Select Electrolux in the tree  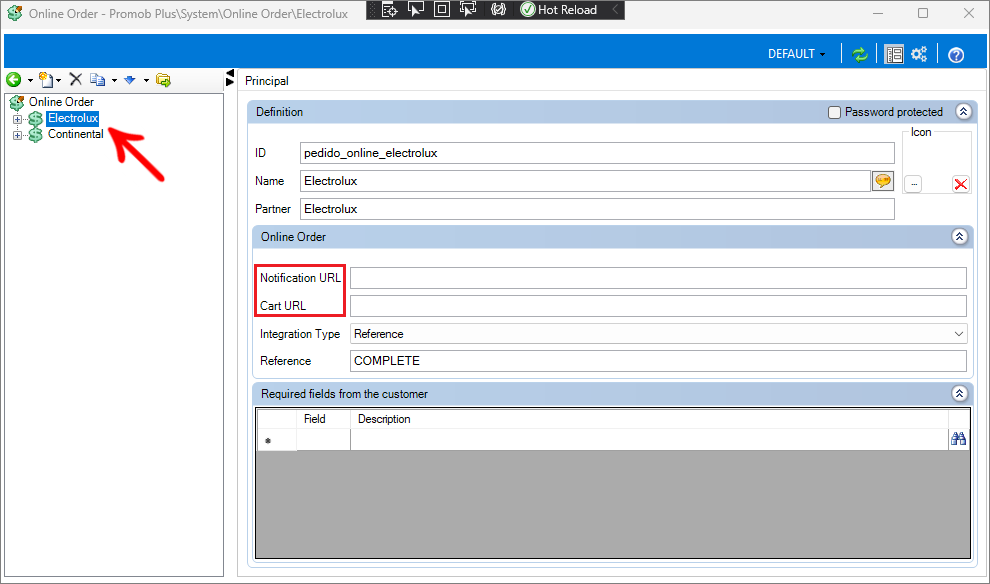point(73,118)
